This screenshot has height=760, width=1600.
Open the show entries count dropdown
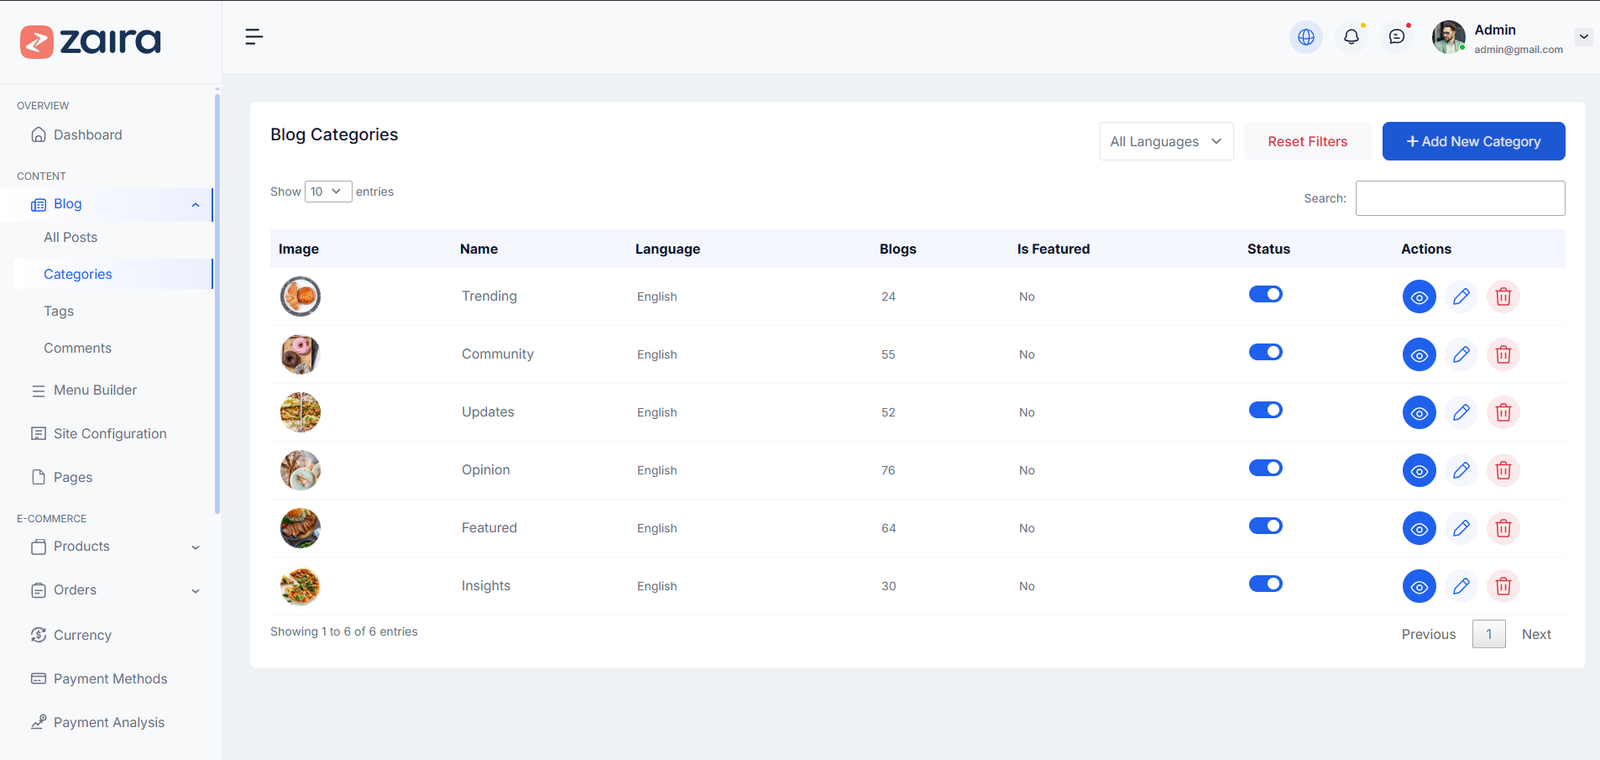click(x=328, y=192)
